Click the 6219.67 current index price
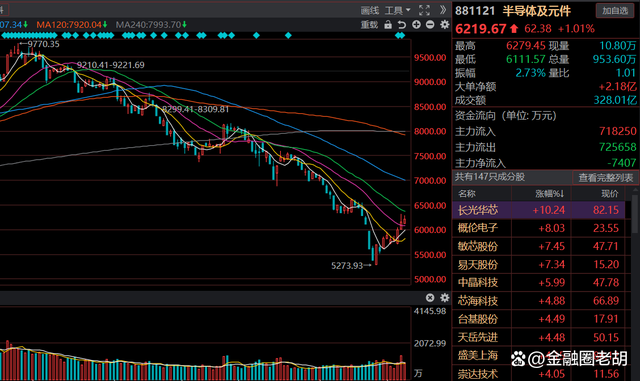640x381 pixels. 481,29
